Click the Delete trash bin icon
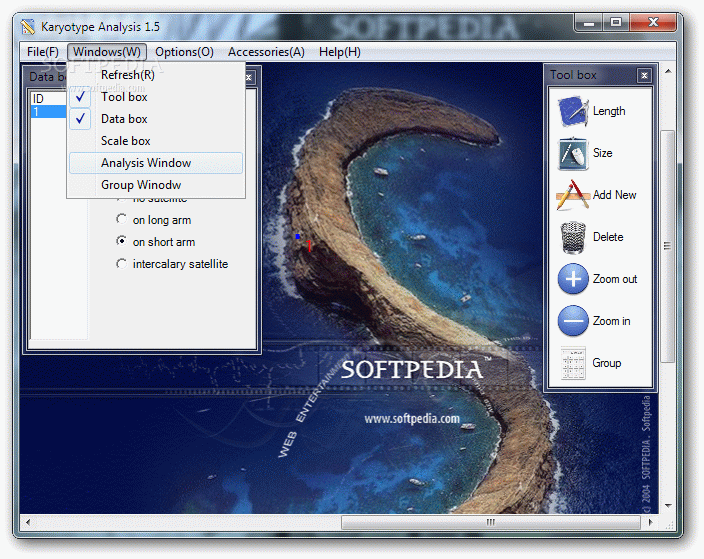Screen dimensions: 704x559 [573, 238]
